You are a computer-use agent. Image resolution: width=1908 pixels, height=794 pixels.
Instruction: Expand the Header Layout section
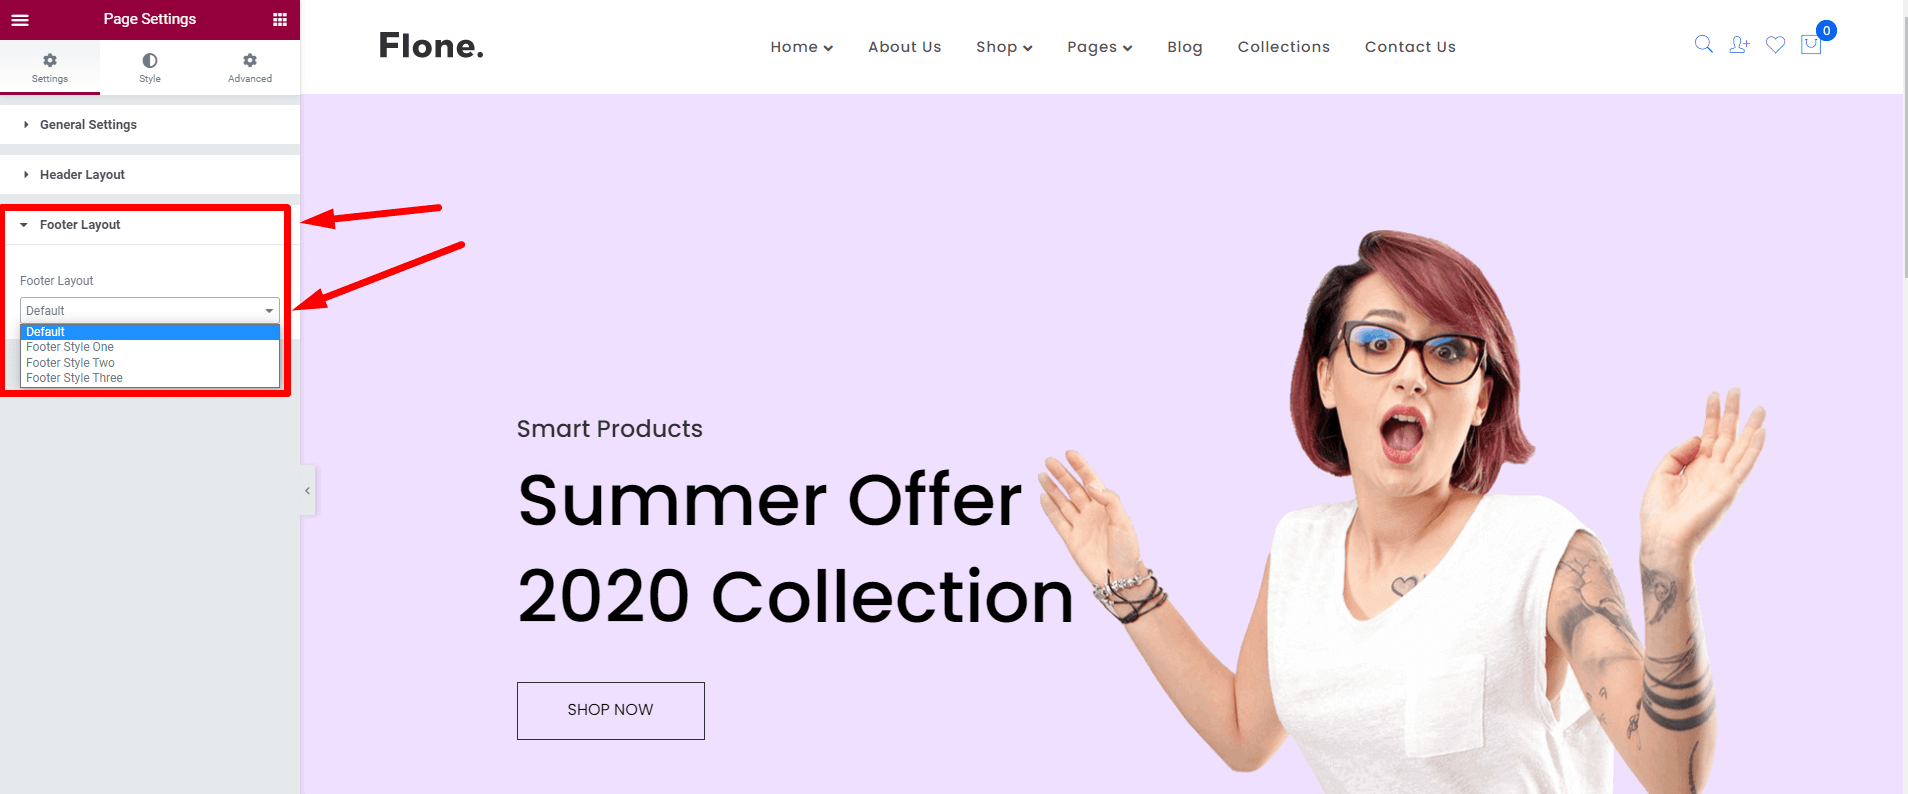point(150,175)
